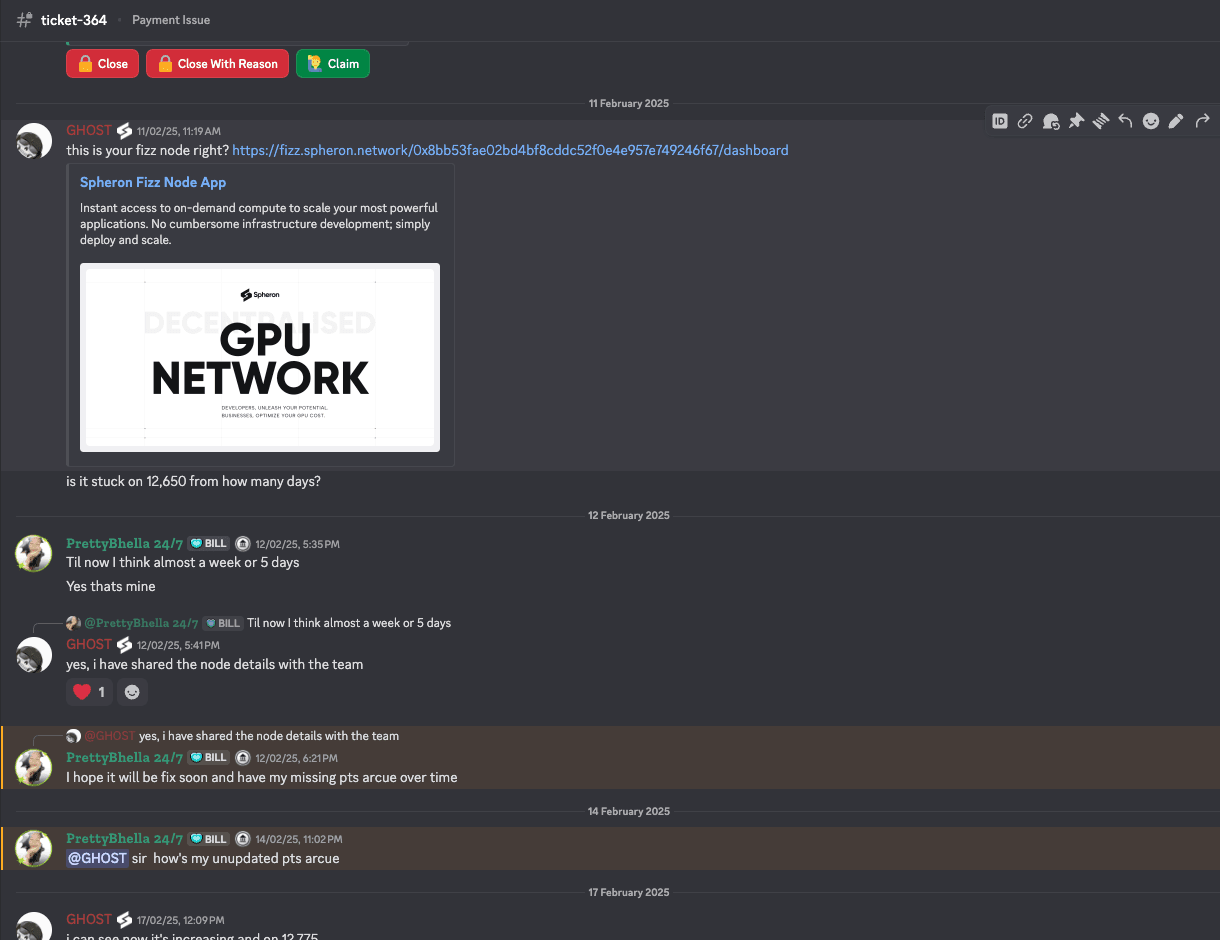Mark message unread via bubble icon
This screenshot has width=1220, height=940.
click(x=1051, y=121)
